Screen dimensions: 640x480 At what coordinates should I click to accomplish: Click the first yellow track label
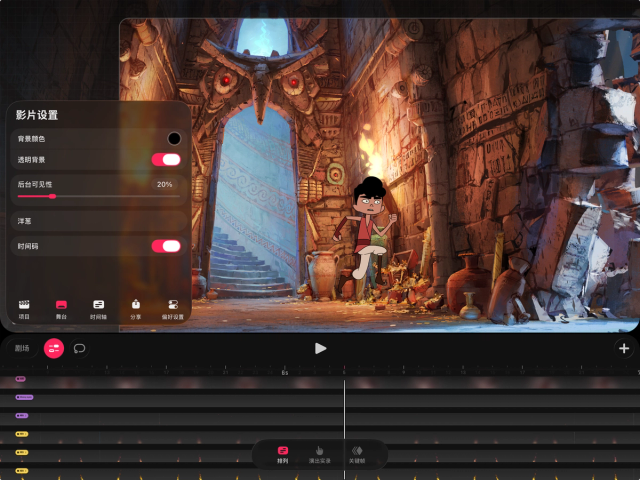pos(22,434)
